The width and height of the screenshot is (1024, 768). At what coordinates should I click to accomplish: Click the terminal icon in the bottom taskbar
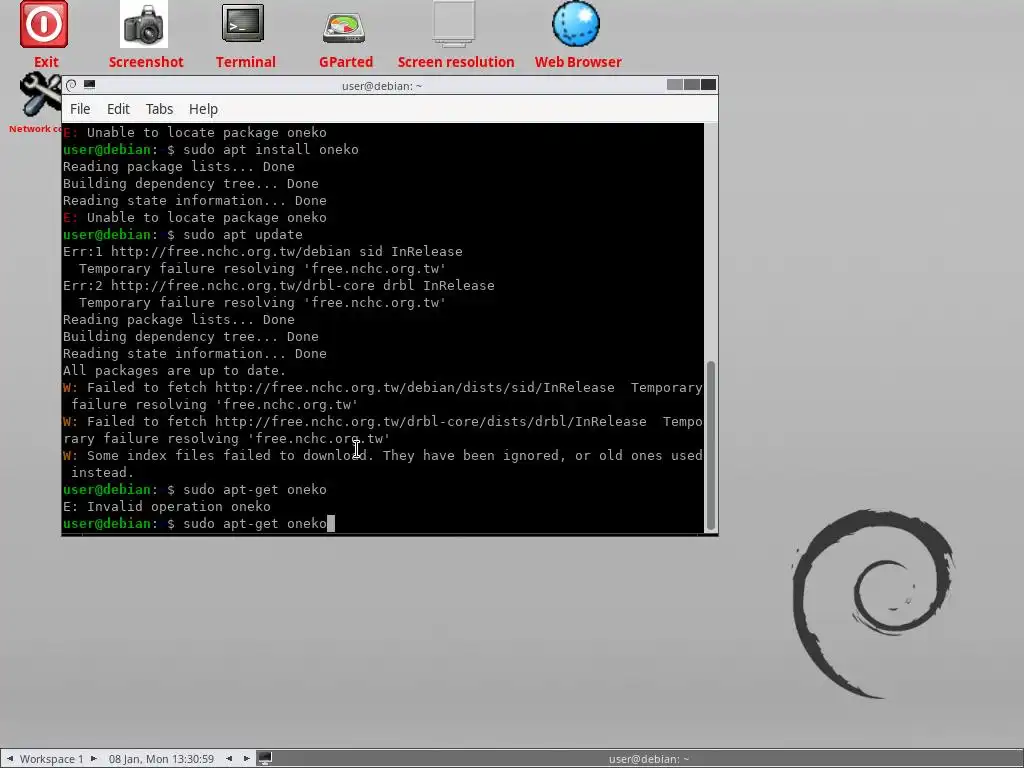pos(265,758)
